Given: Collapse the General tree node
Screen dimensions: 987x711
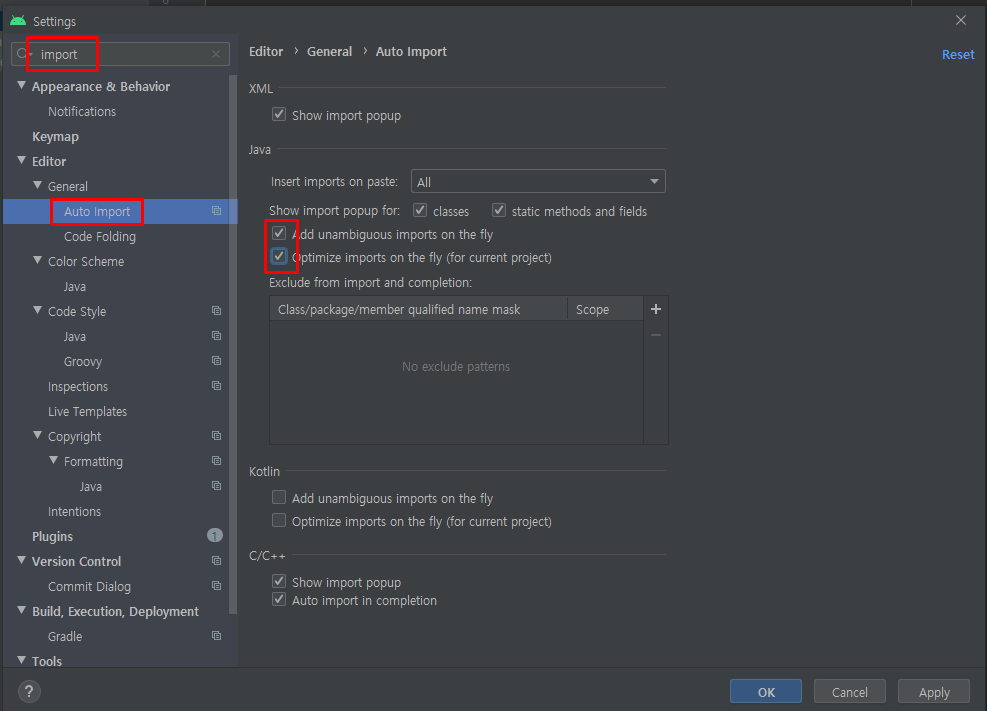Looking at the screenshot, I should click(x=38, y=185).
